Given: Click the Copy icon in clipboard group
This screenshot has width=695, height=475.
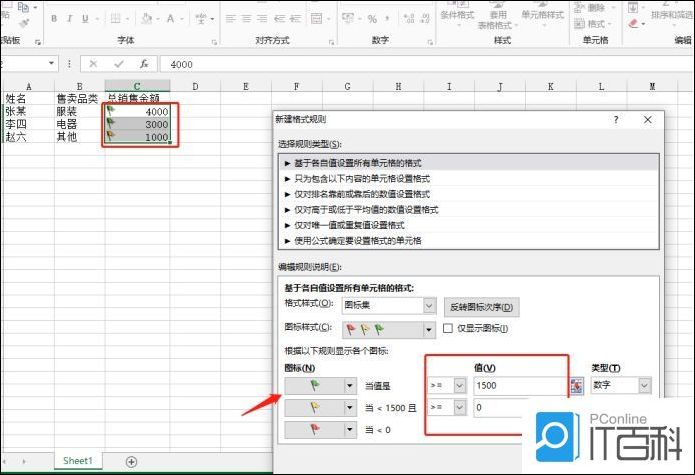Looking at the screenshot, I should pyautogui.click(x=23, y=7).
